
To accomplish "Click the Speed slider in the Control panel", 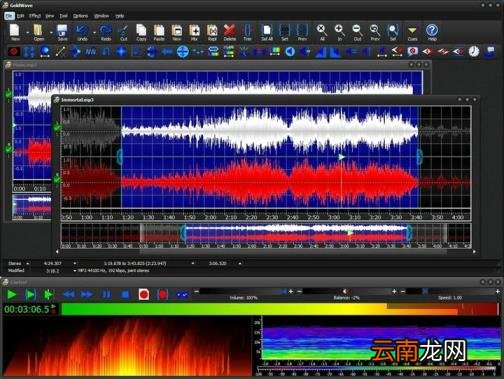I will click(x=450, y=291).
